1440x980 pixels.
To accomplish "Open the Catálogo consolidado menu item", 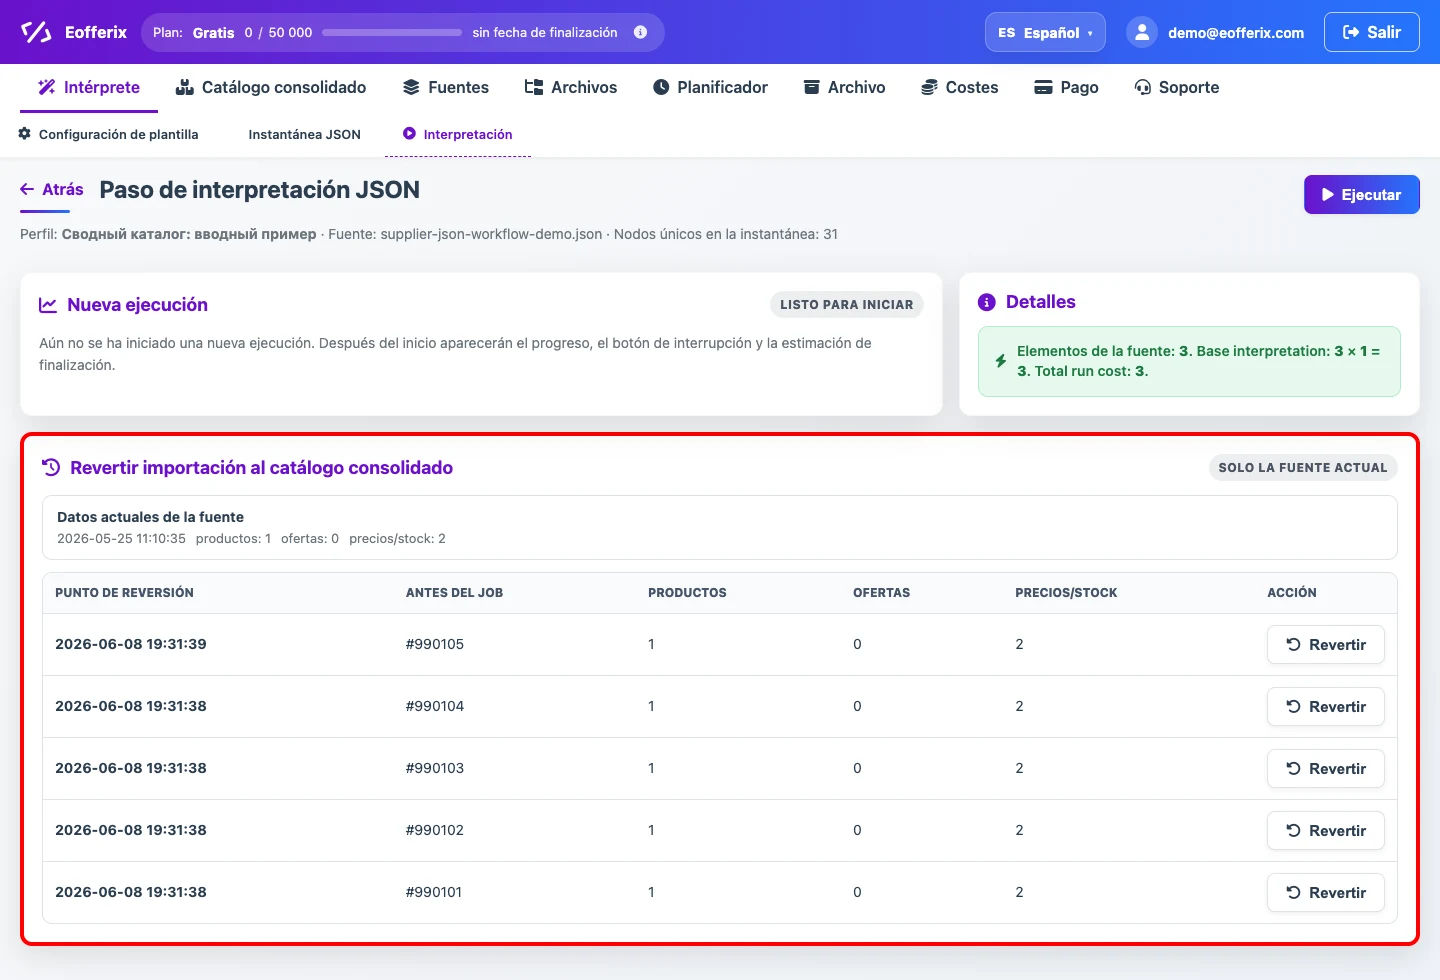I will (x=271, y=87).
